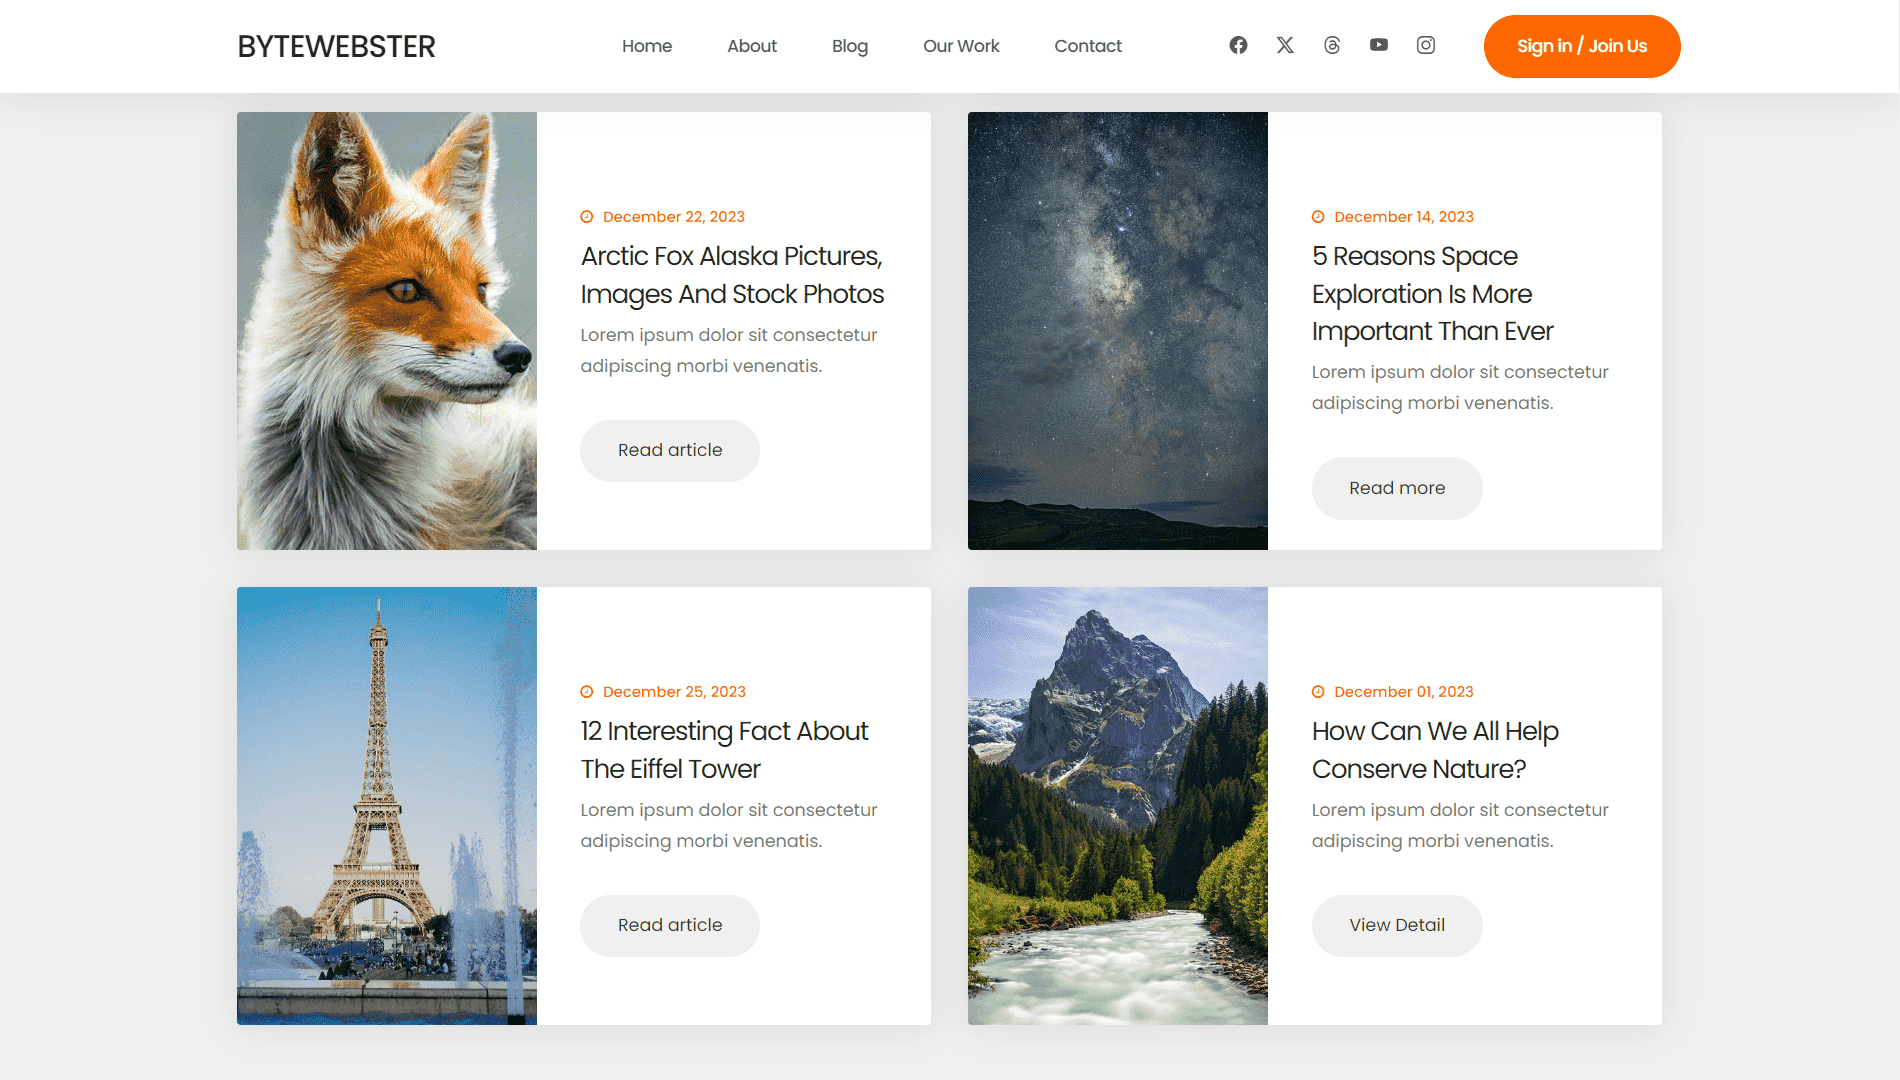
Task: Open the How Can We All Help title
Action: point(1435,750)
